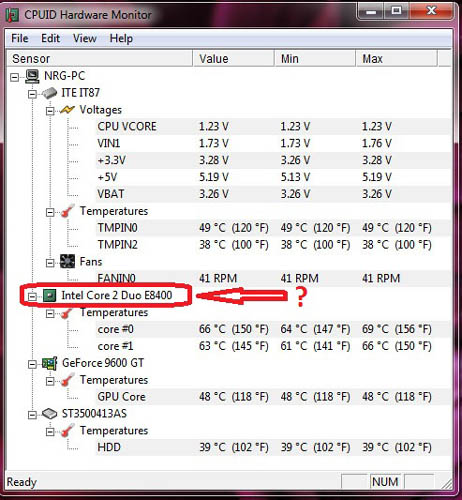Click thermometer icon beside ITE Temperatures
This screenshot has height=500, width=462.
click(67, 211)
